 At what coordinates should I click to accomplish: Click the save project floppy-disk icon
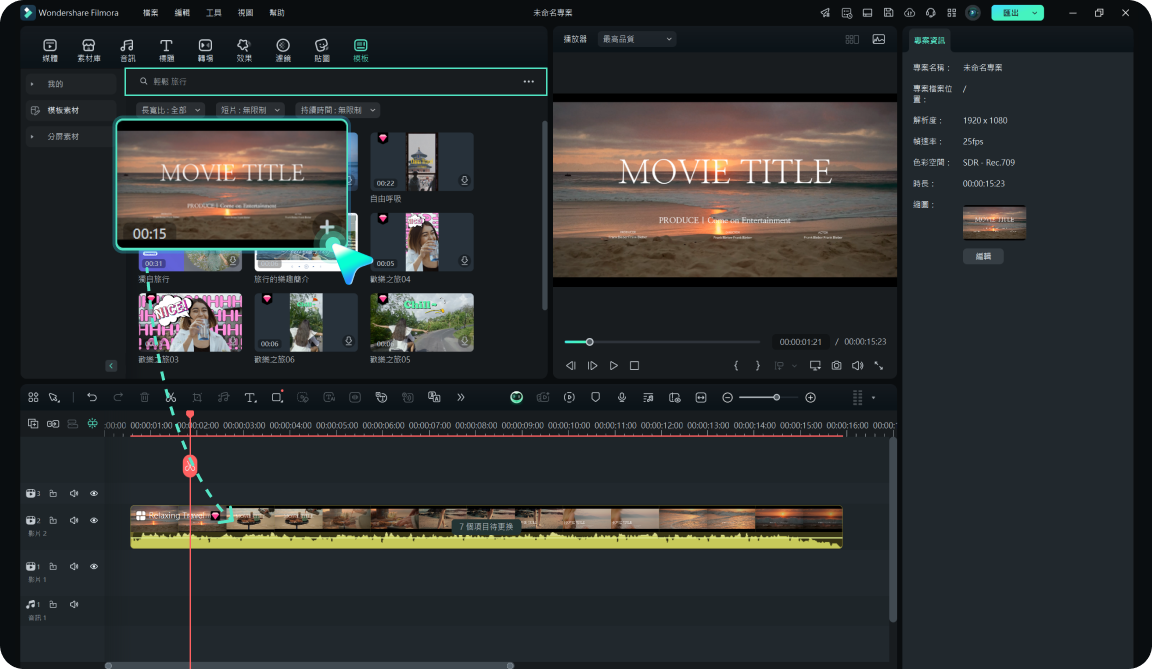pos(888,12)
